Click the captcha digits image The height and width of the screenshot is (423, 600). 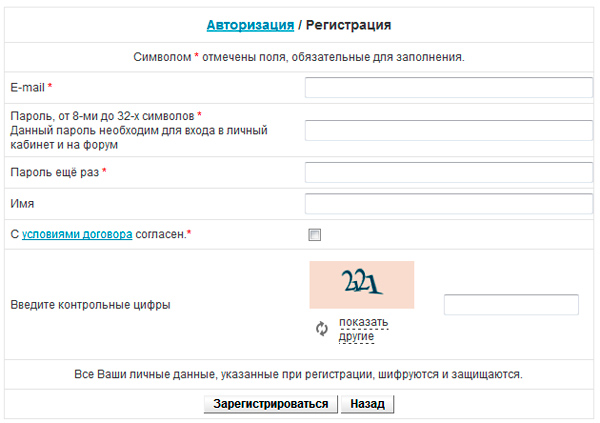361,285
